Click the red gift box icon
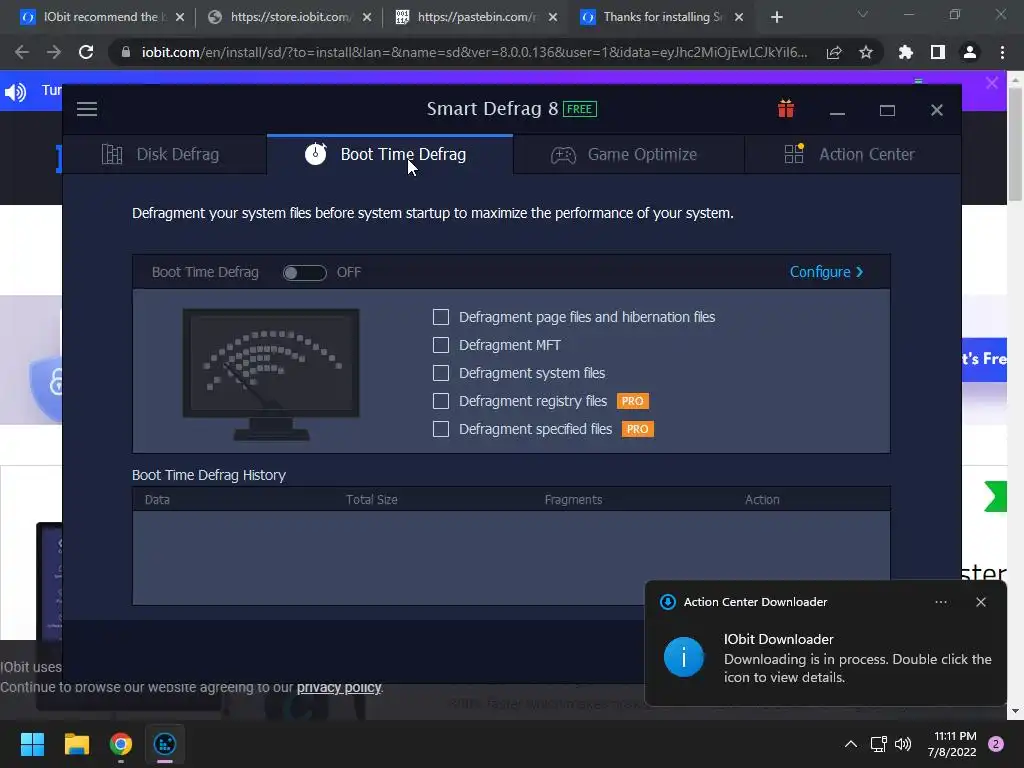The image size is (1024, 768). click(786, 108)
